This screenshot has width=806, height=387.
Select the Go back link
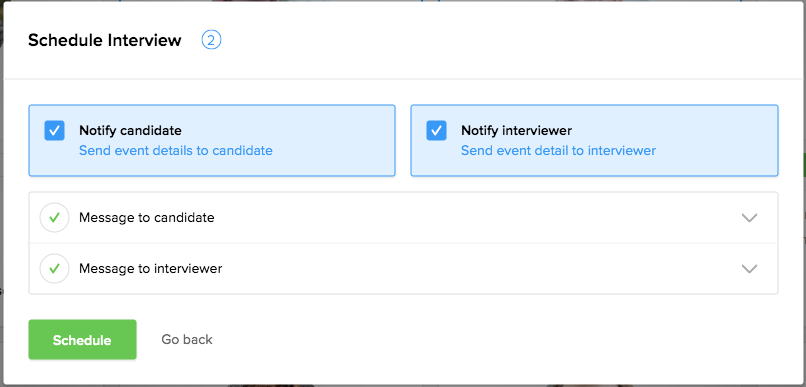pyautogui.click(x=187, y=339)
